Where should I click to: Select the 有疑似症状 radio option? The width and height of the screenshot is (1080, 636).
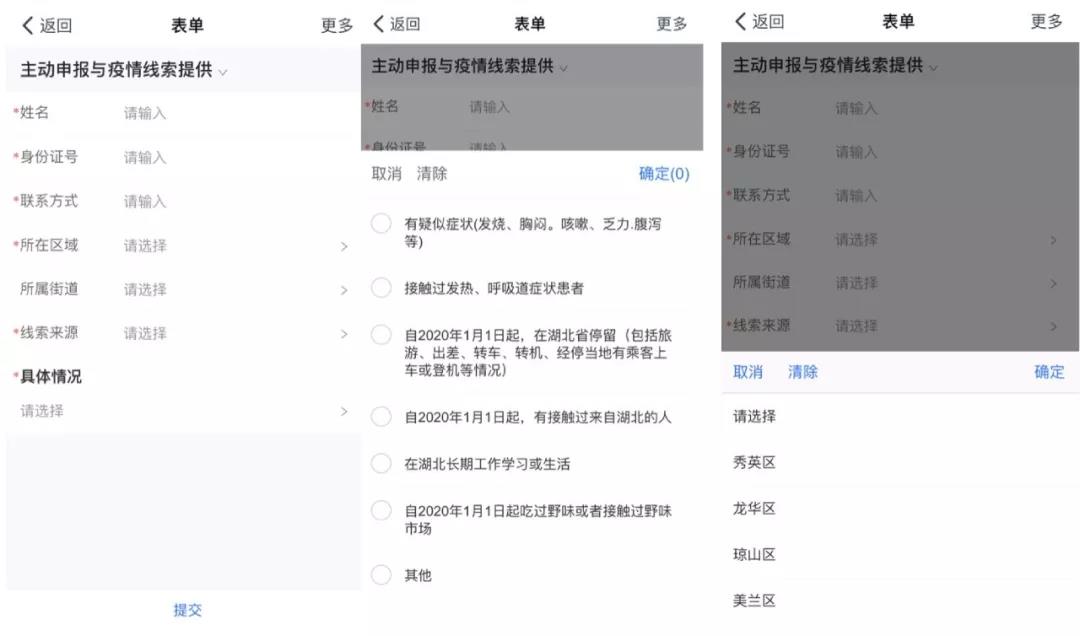click(381, 223)
